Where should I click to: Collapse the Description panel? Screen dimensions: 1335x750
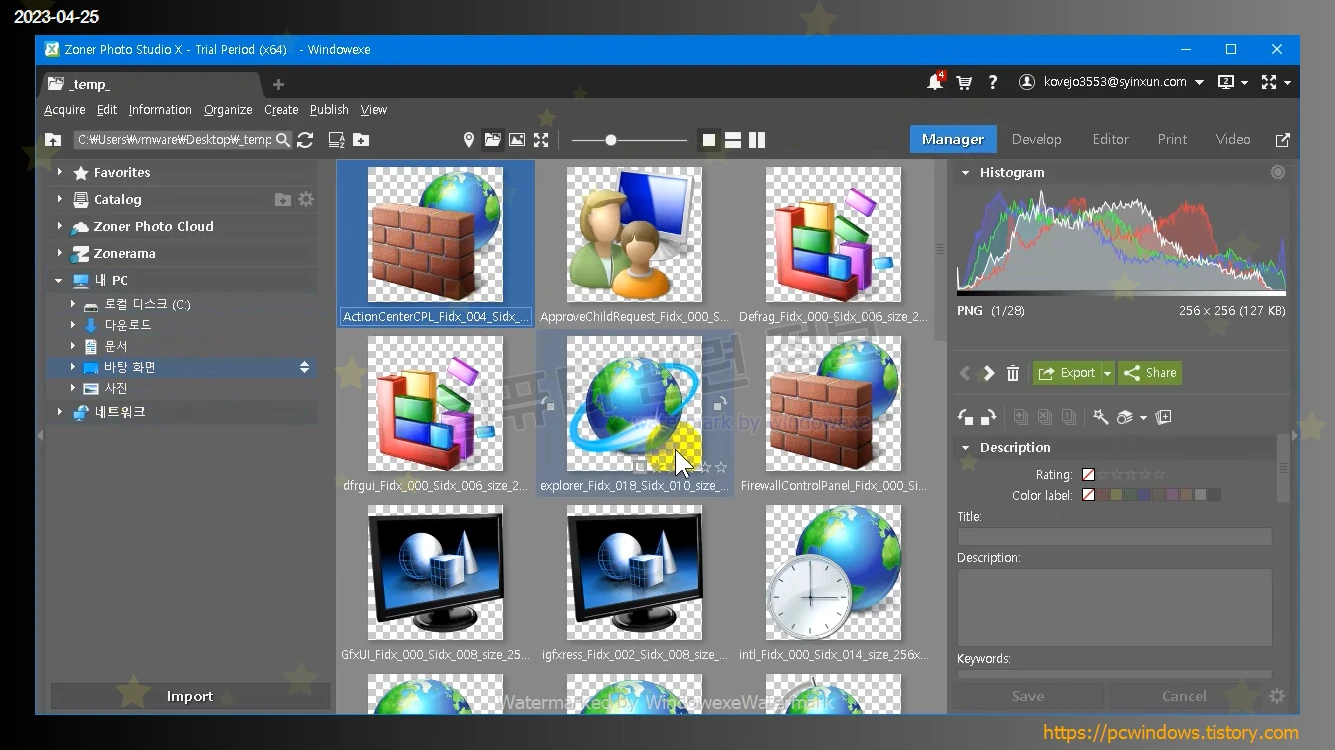[x=965, y=448]
